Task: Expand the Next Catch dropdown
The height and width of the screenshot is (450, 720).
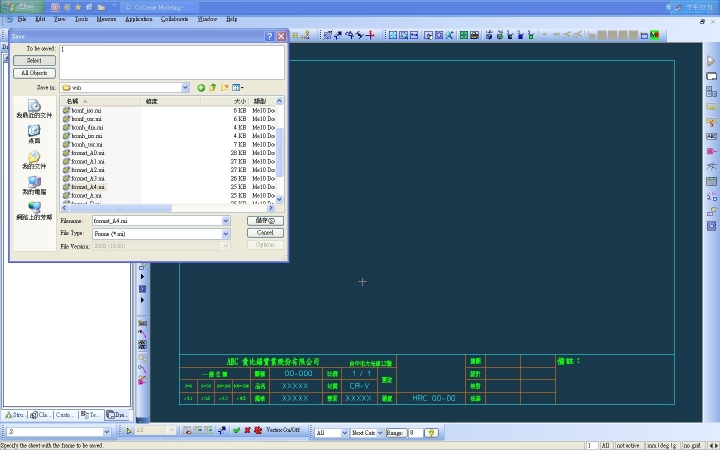Action: point(380,433)
